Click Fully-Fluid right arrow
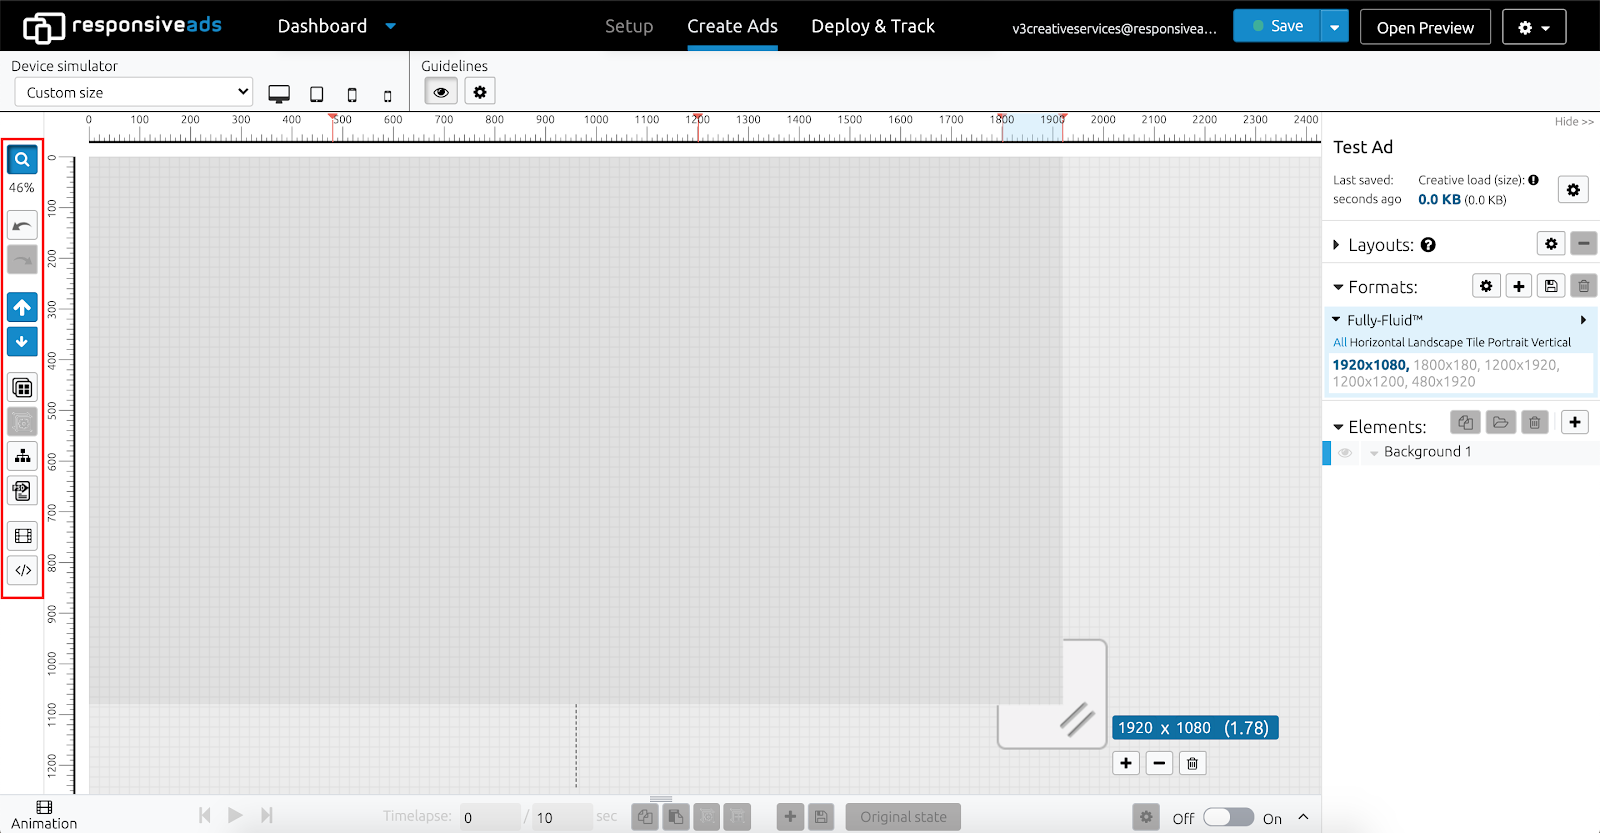The height and width of the screenshot is (833, 1600). coord(1583,320)
